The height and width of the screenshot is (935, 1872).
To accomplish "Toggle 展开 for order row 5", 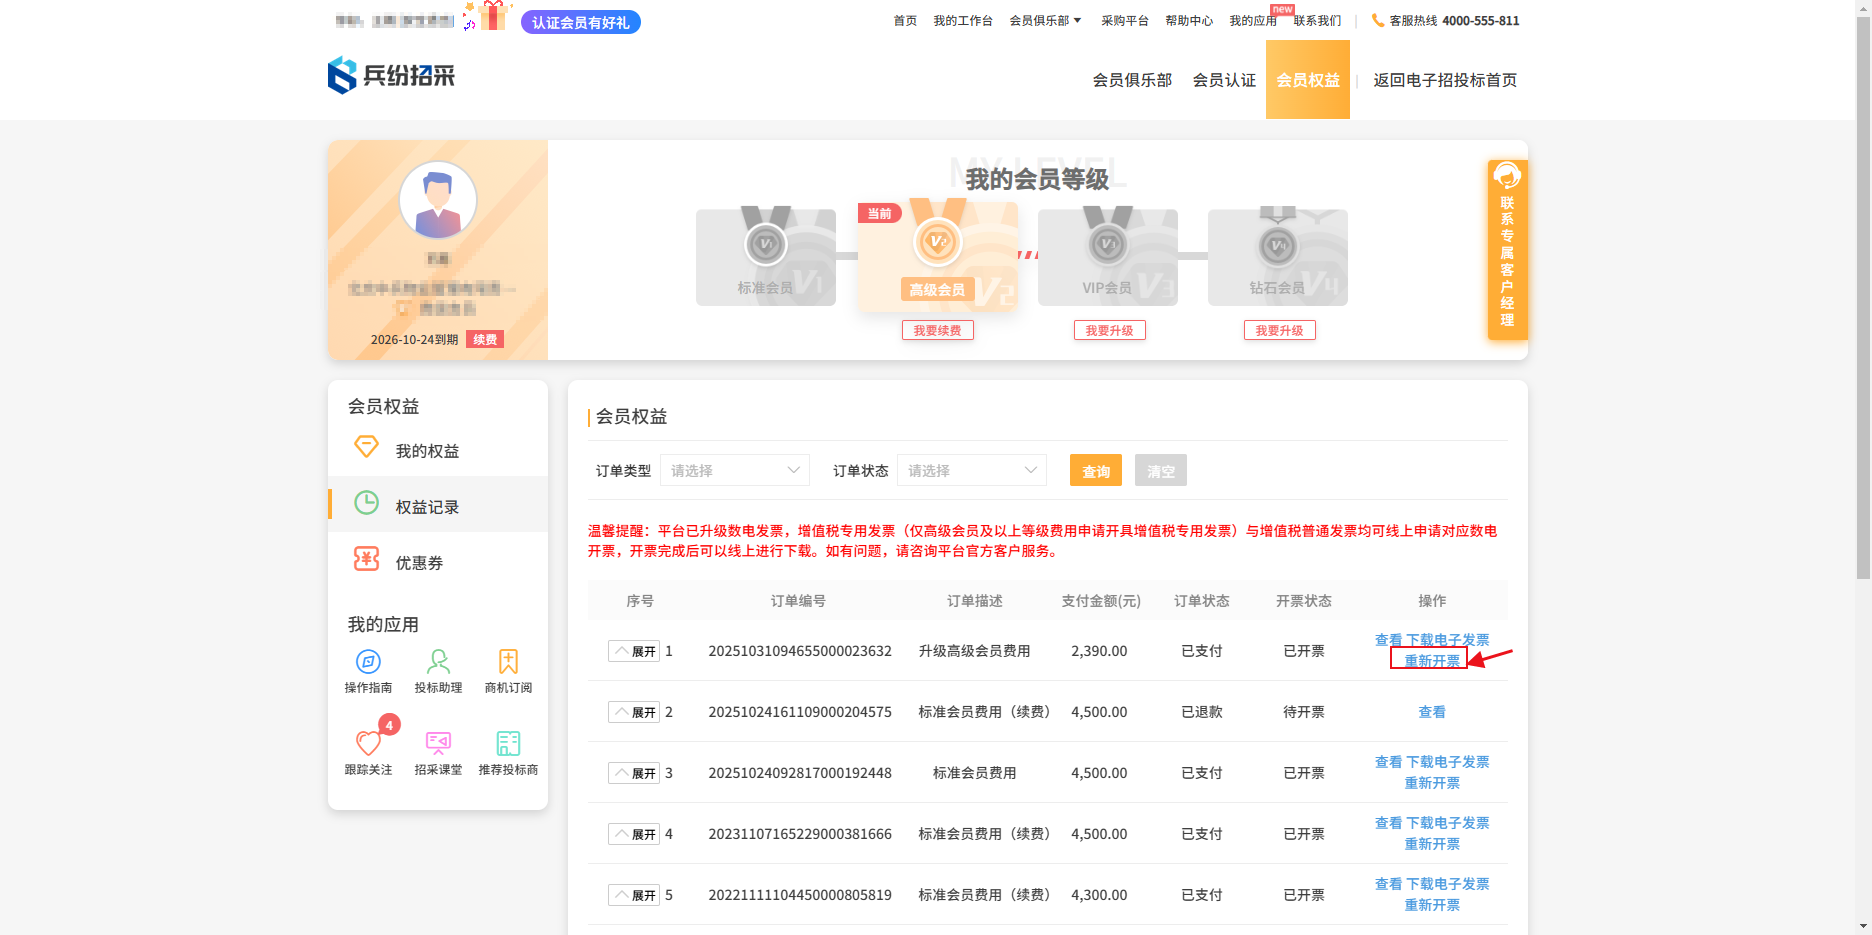I will point(634,896).
